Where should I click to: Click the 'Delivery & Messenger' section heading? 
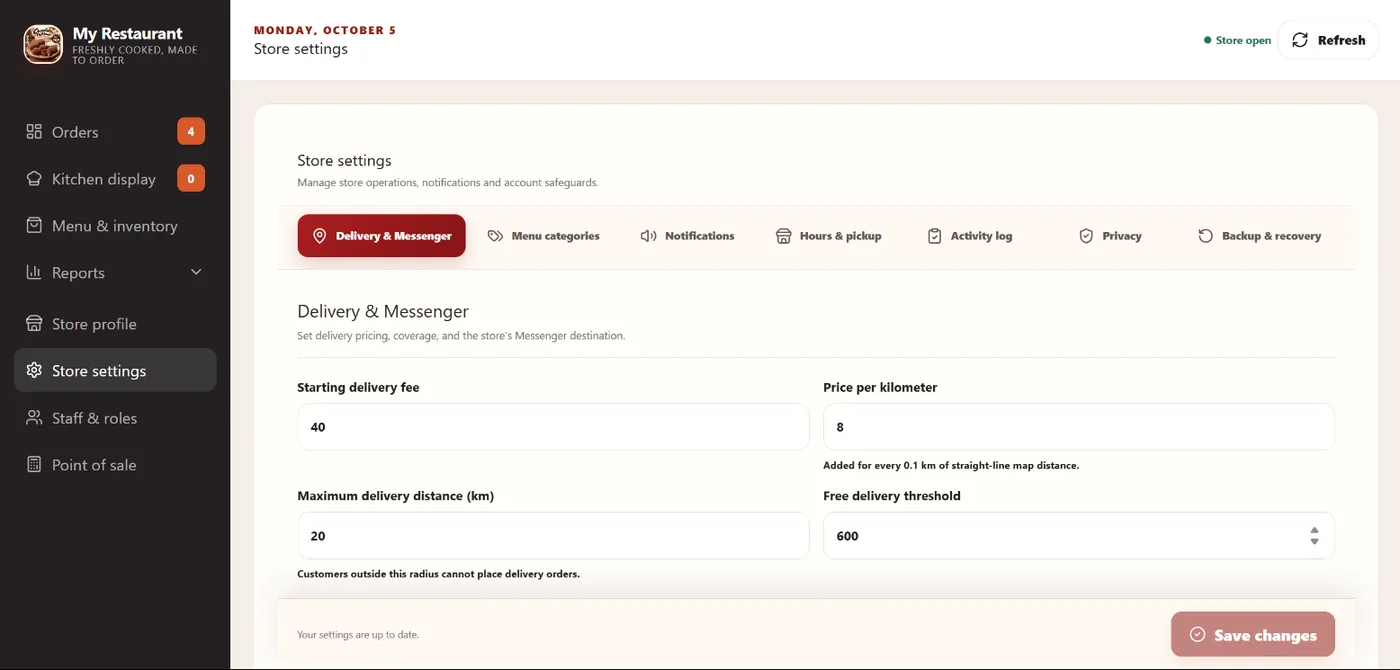383,312
